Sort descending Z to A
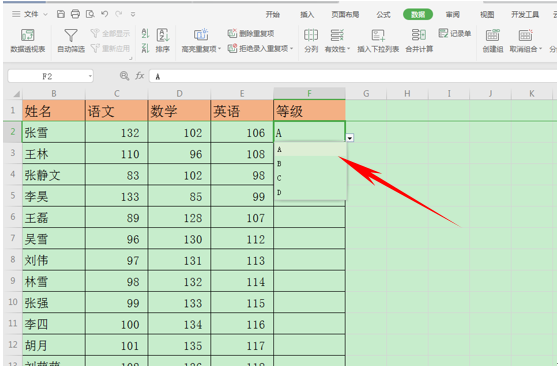The image size is (558, 372). 145,48
